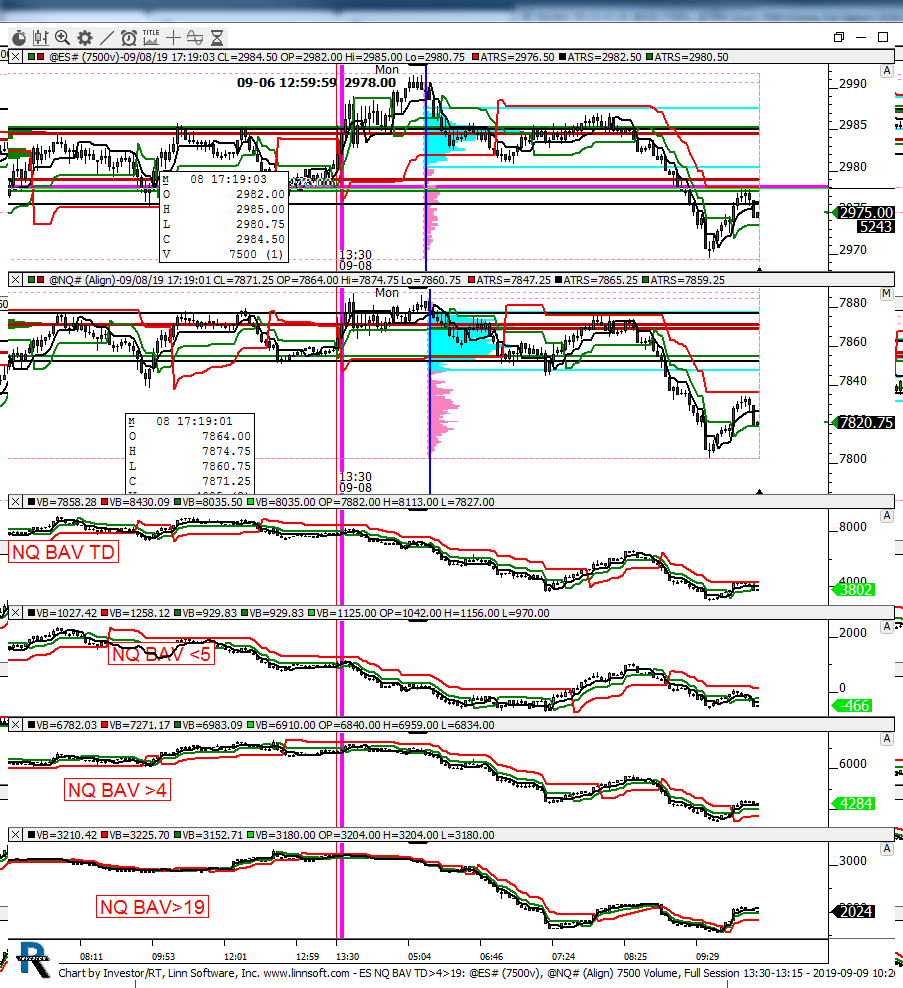Click the 07:24 time axis label
This screenshot has width=903, height=988.
pyautogui.click(x=563, y=956)
